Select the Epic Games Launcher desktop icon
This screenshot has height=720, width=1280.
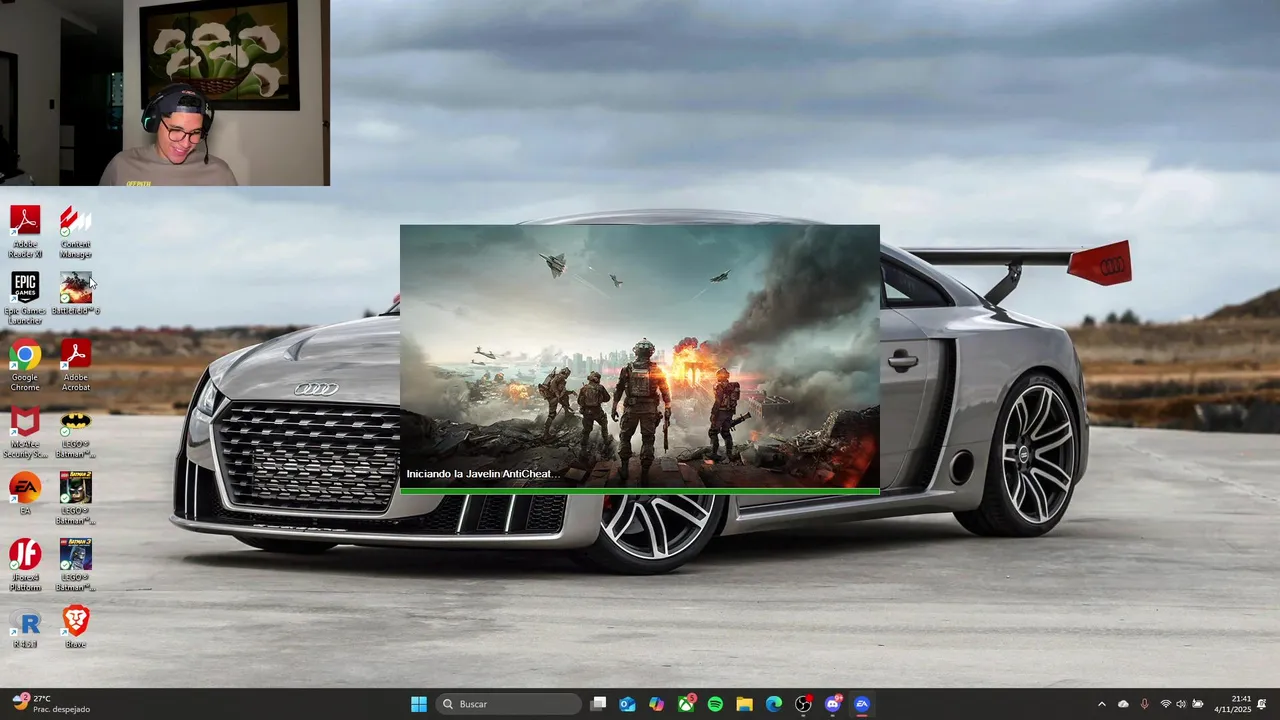25,298
